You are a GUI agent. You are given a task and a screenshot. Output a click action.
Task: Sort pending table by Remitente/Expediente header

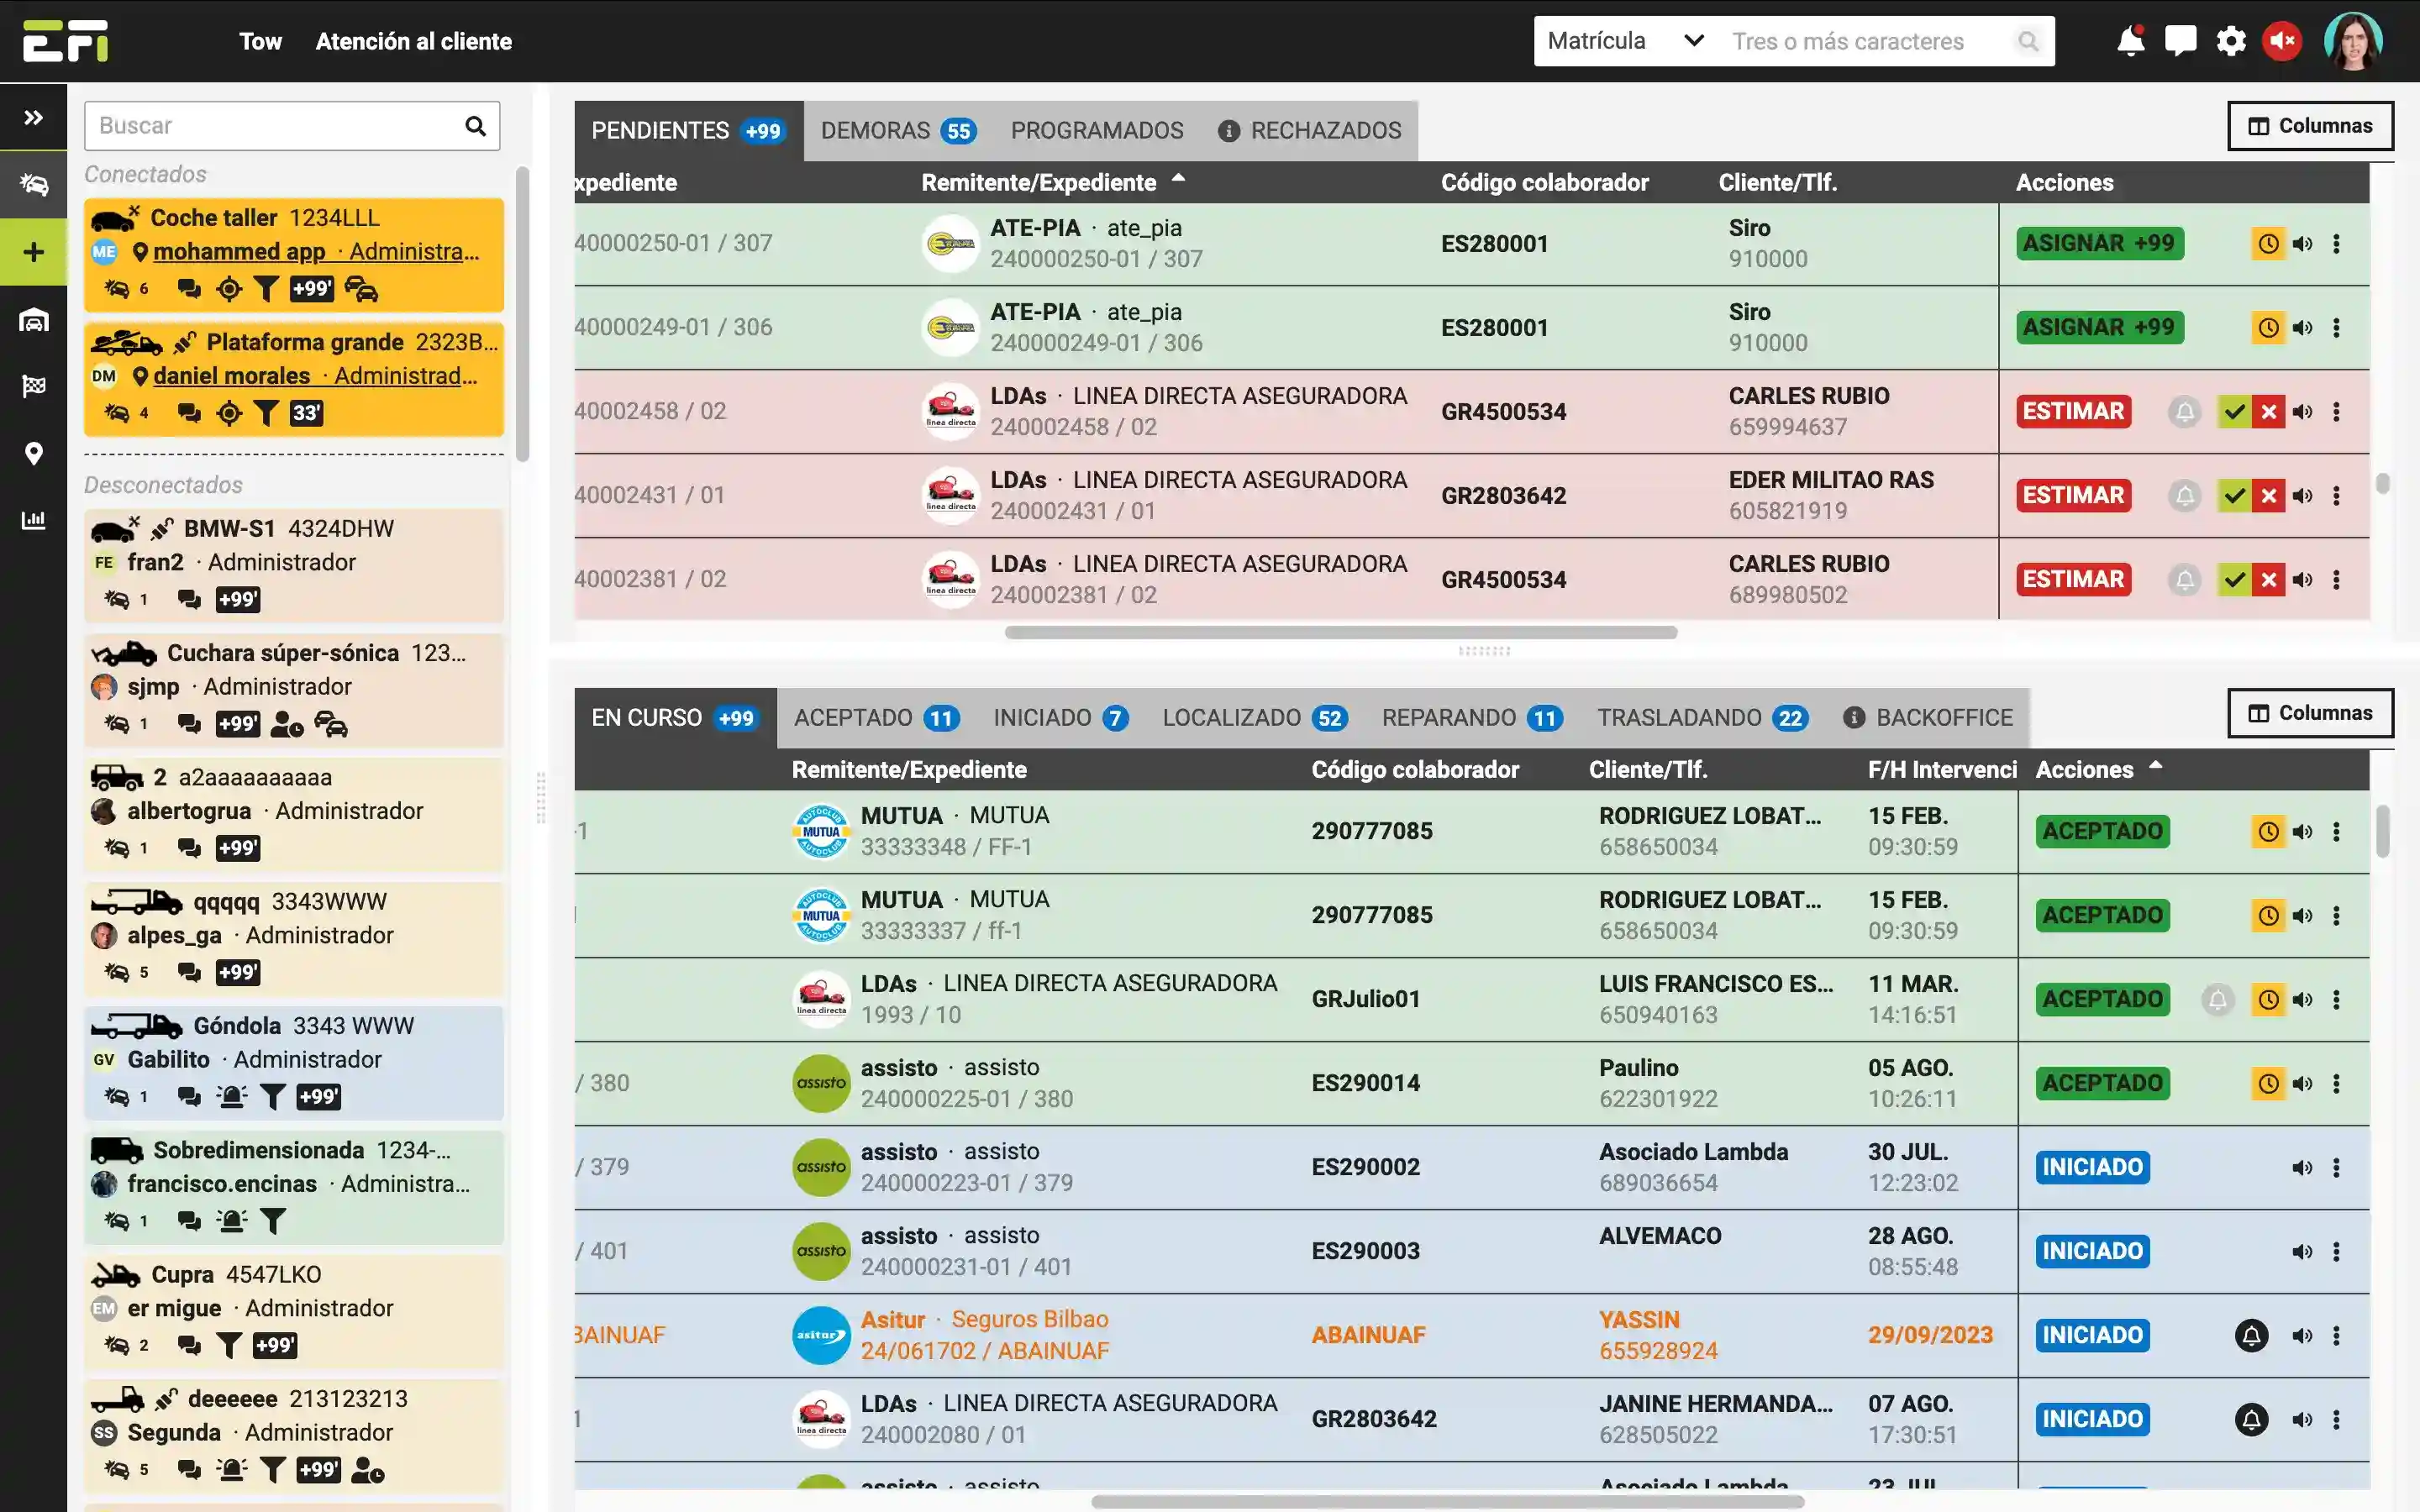(1039, 182)
